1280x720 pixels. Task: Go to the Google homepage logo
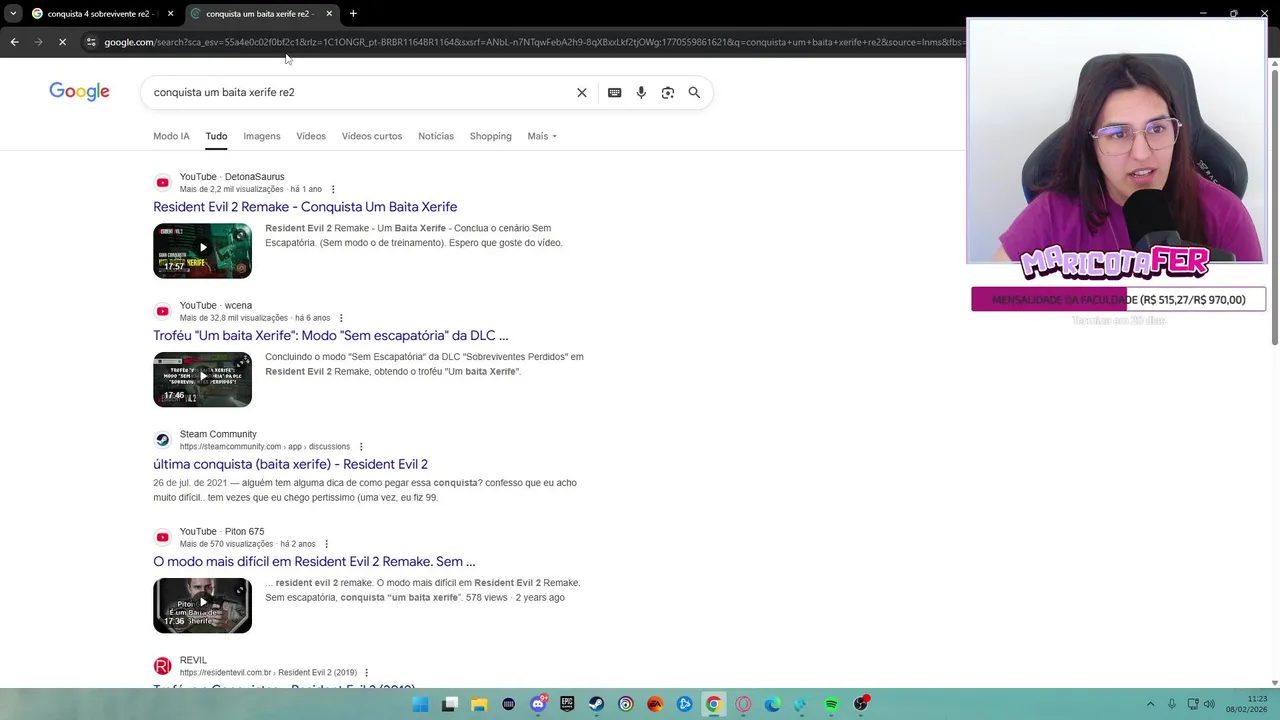79,92
